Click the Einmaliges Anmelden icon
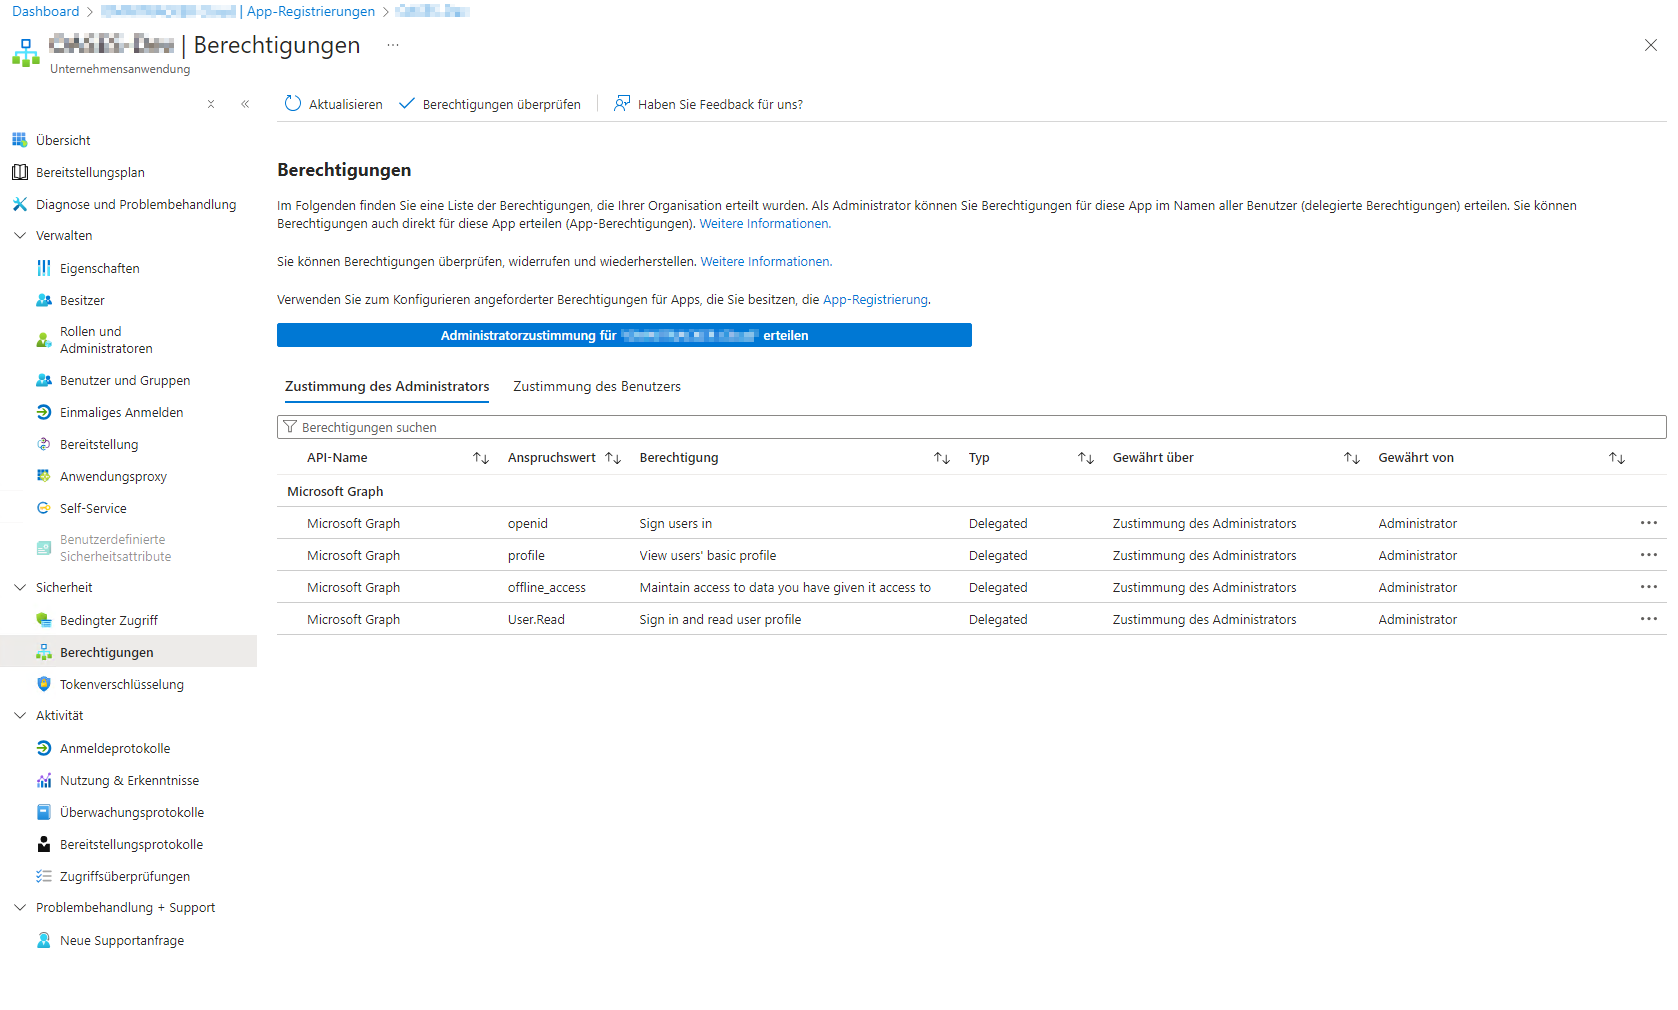Screen dimensions: 1678x1010 (44, 412)
